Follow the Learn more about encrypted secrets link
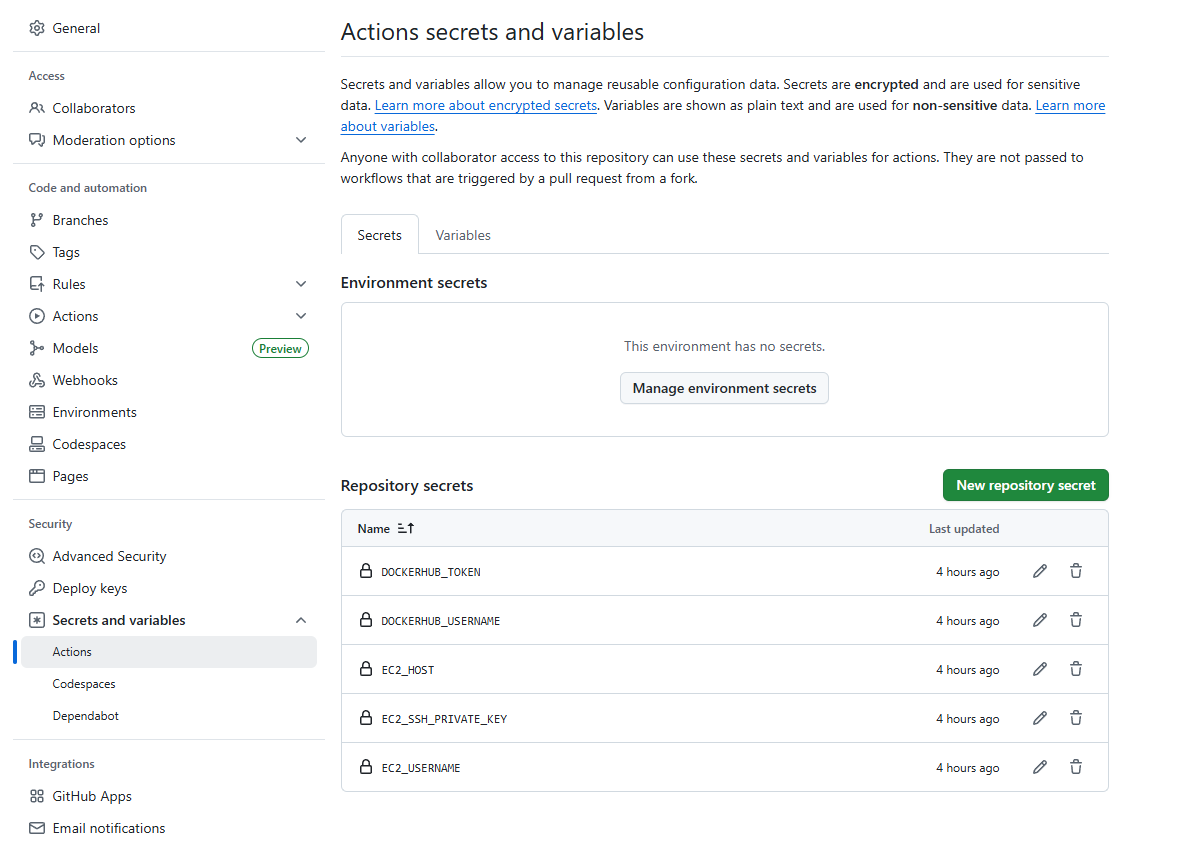The height and width of the screenshot is (849, 1203). tap(486, 105)
